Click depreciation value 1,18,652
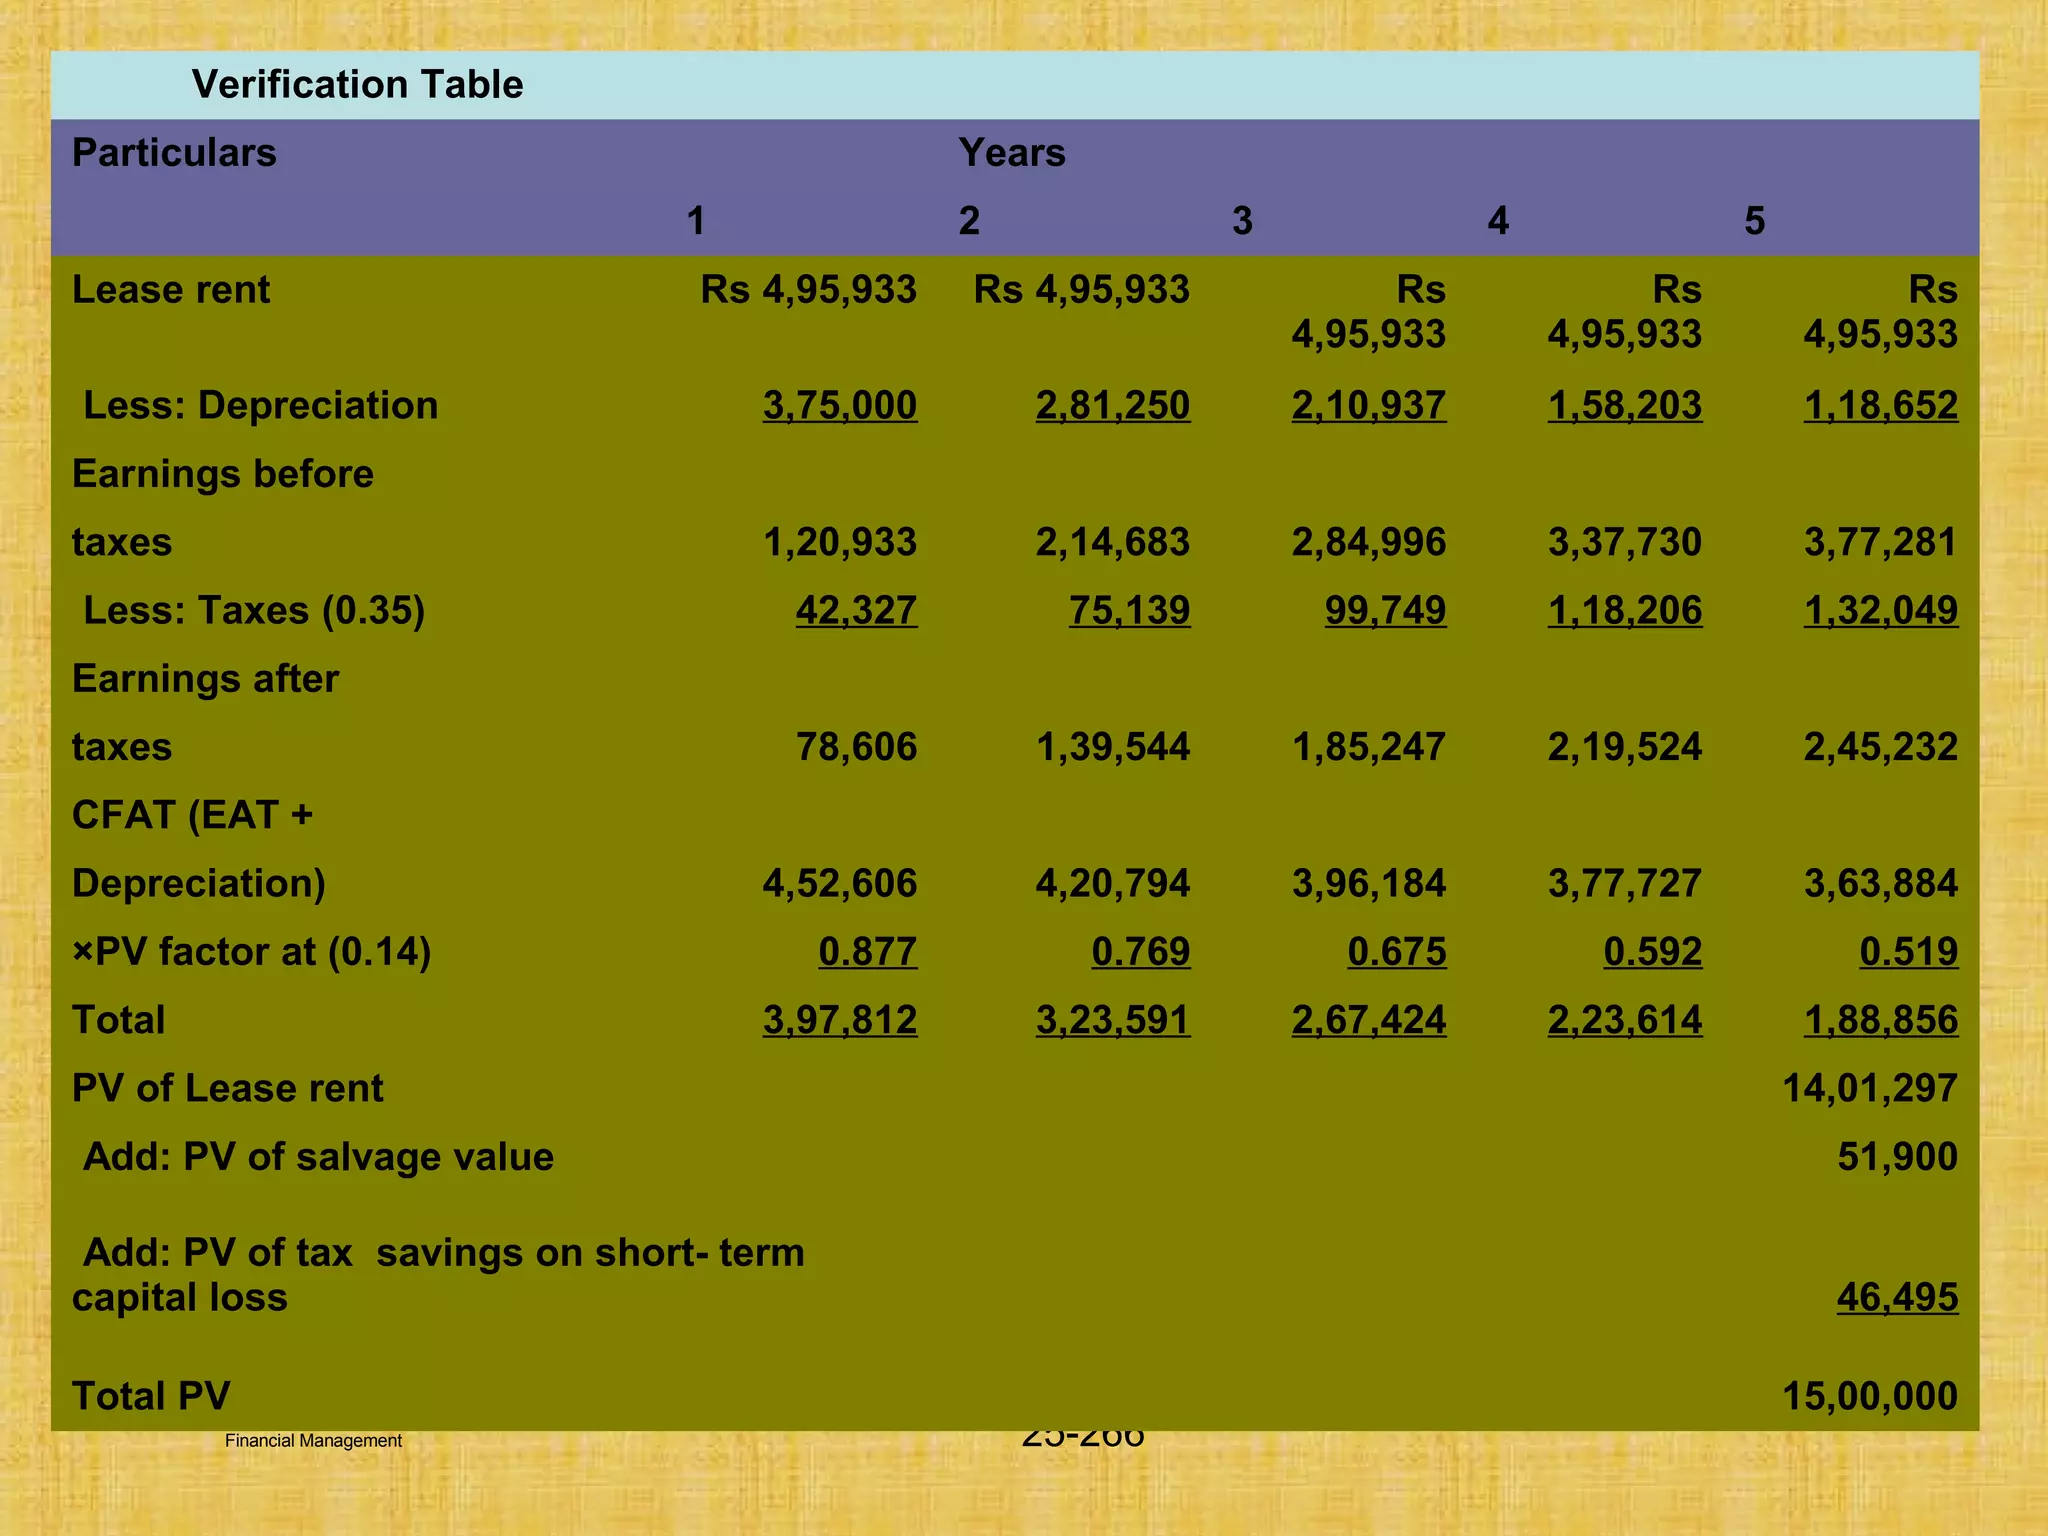 point(1881,405)
